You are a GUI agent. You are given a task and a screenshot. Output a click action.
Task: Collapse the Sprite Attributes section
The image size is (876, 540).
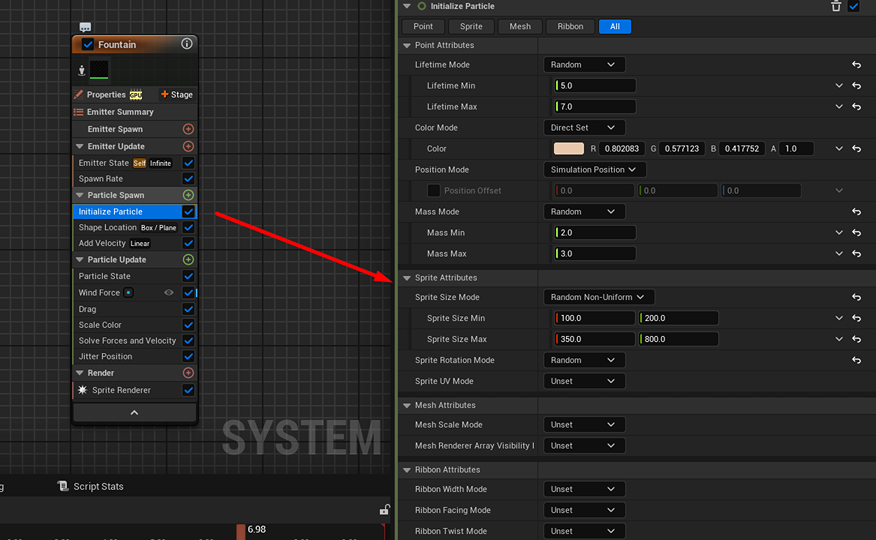[x=407, y=278]
